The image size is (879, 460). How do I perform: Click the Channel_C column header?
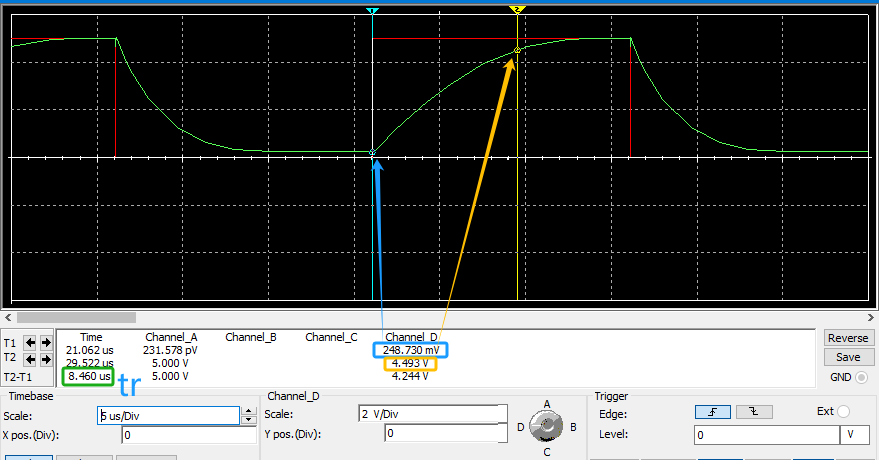click(x=331, y=337)
